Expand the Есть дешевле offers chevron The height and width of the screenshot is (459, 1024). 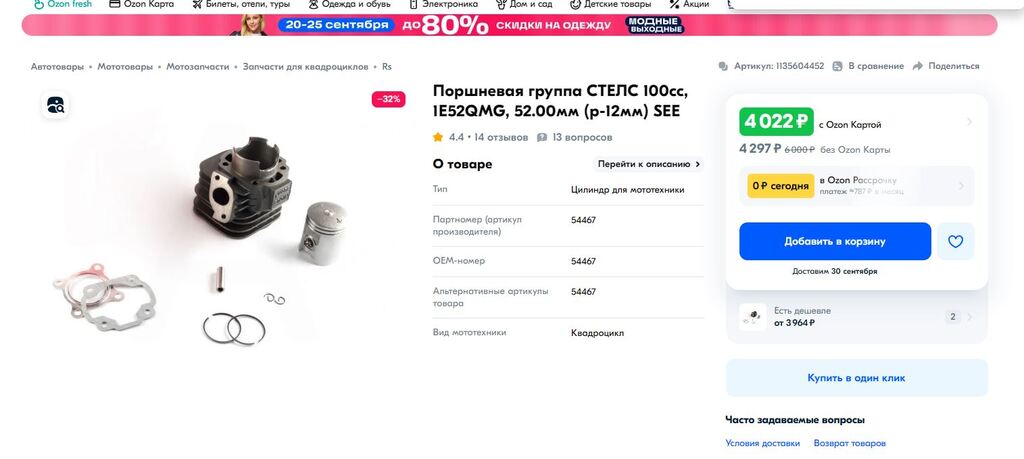(970, 317)
